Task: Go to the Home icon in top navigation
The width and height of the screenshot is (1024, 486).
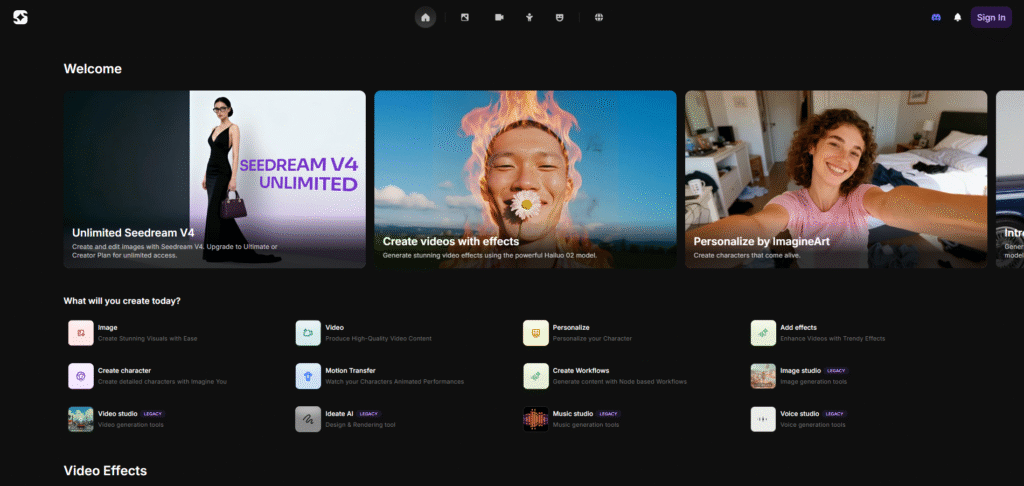Action: (425, 18)
